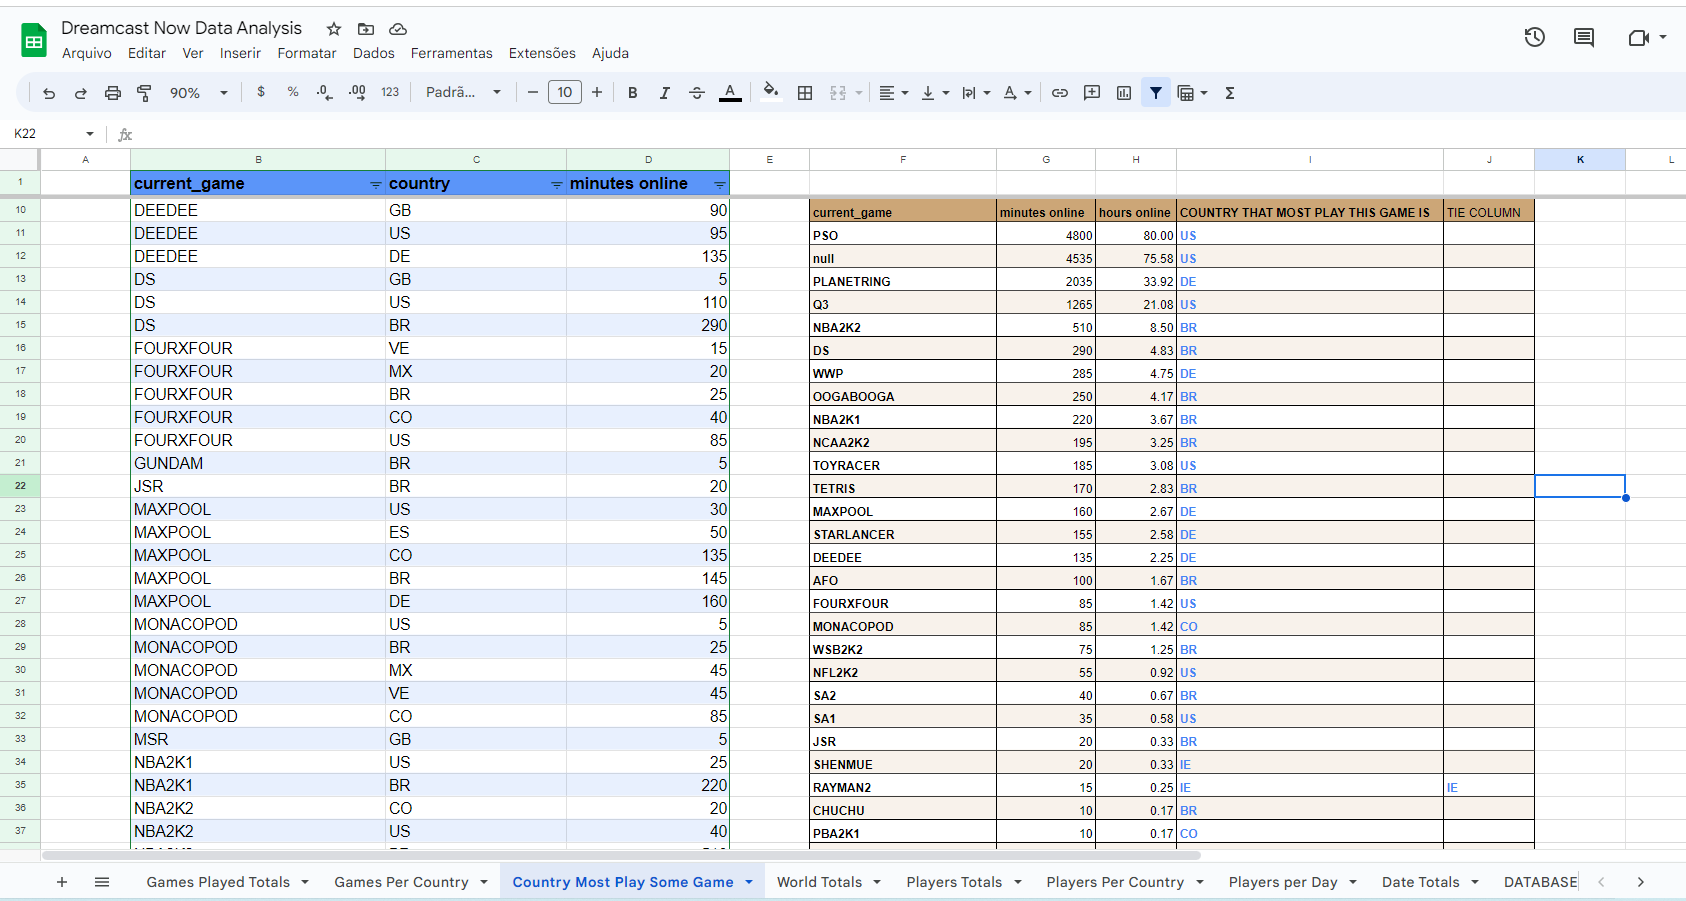The image size is (1686, 901).
Task: Select column K header
Action: tap(1580, 160)
